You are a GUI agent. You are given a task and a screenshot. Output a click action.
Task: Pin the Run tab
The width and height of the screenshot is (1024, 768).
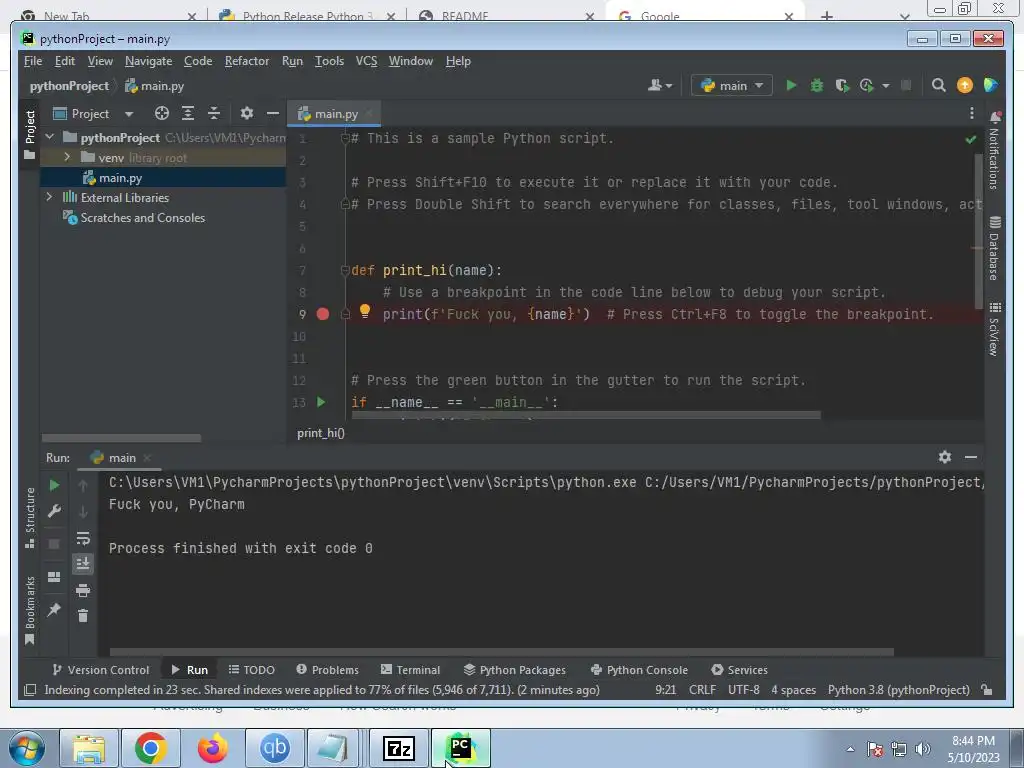coord(54,610)
